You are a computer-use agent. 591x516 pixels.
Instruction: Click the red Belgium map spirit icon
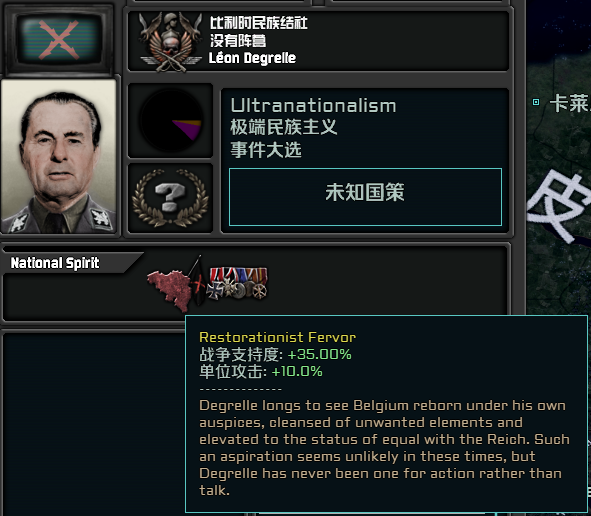point(170,289)
